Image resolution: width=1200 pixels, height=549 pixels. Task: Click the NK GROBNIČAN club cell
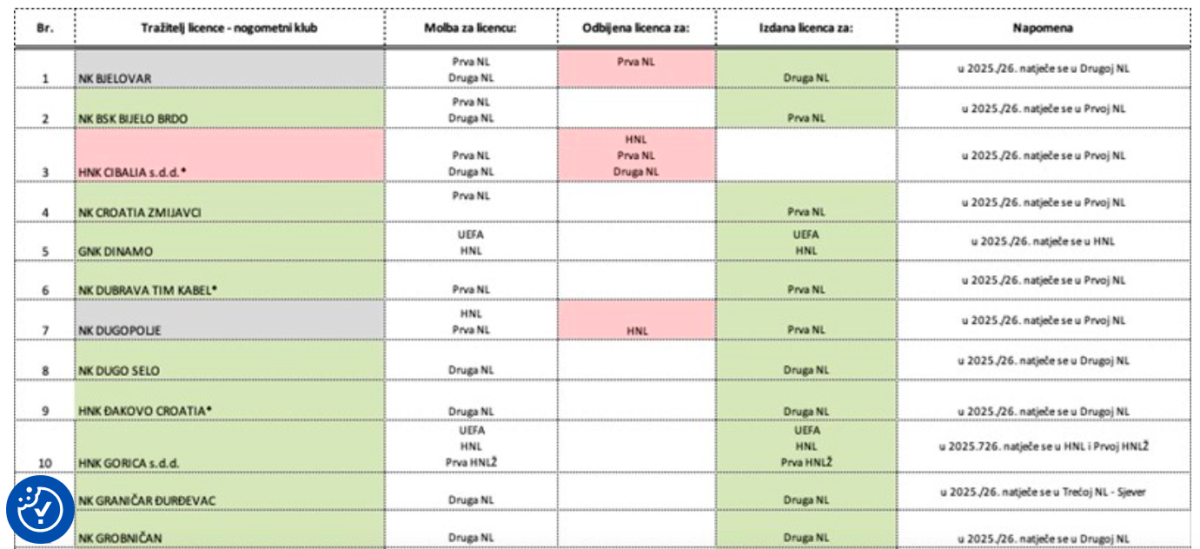pos(230,531)
